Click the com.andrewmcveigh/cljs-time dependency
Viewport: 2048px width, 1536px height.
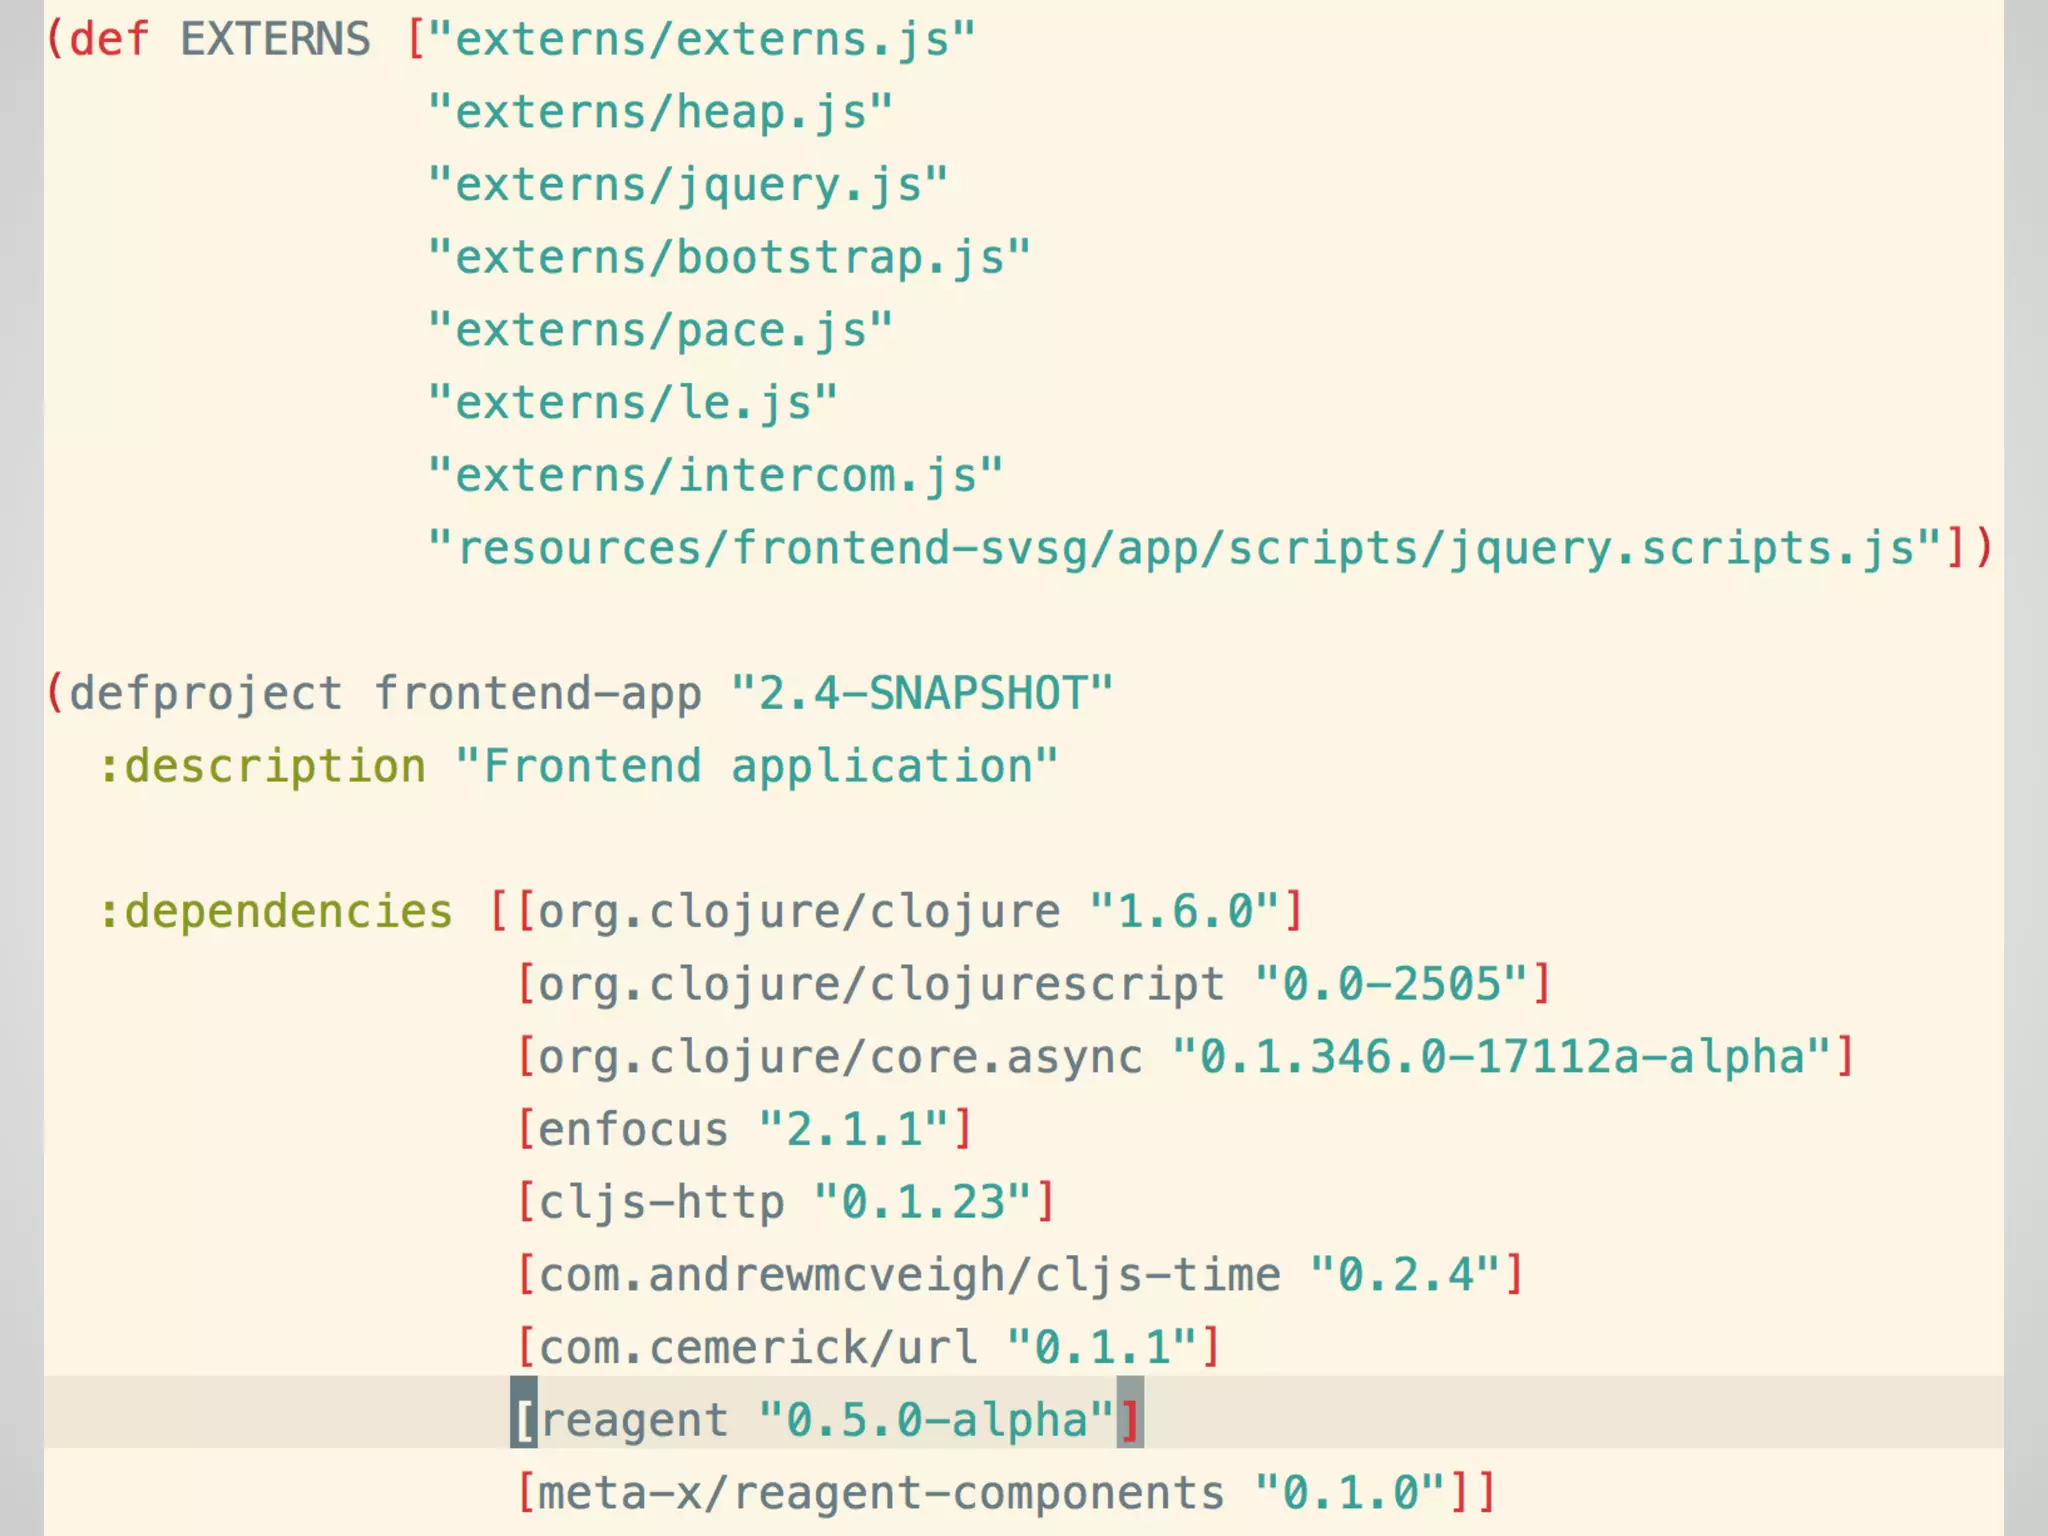[x=908, y=1276]
